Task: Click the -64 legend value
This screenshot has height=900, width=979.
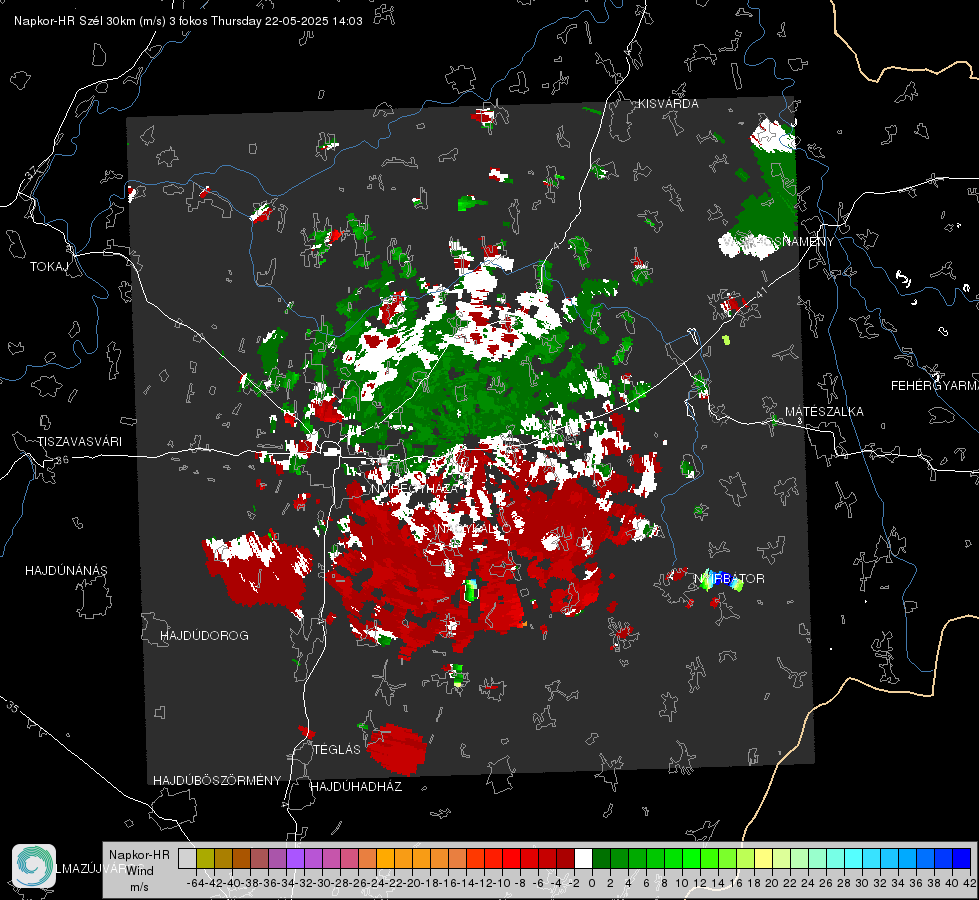Action: [x=195, y=883]
